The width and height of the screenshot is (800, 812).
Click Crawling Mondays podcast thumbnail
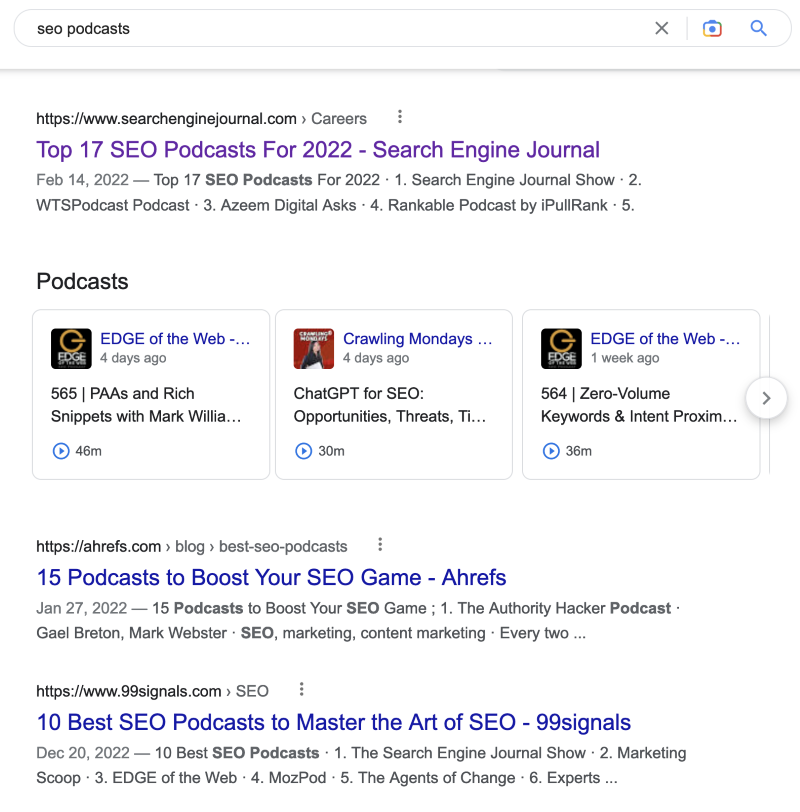coord(314,349)
